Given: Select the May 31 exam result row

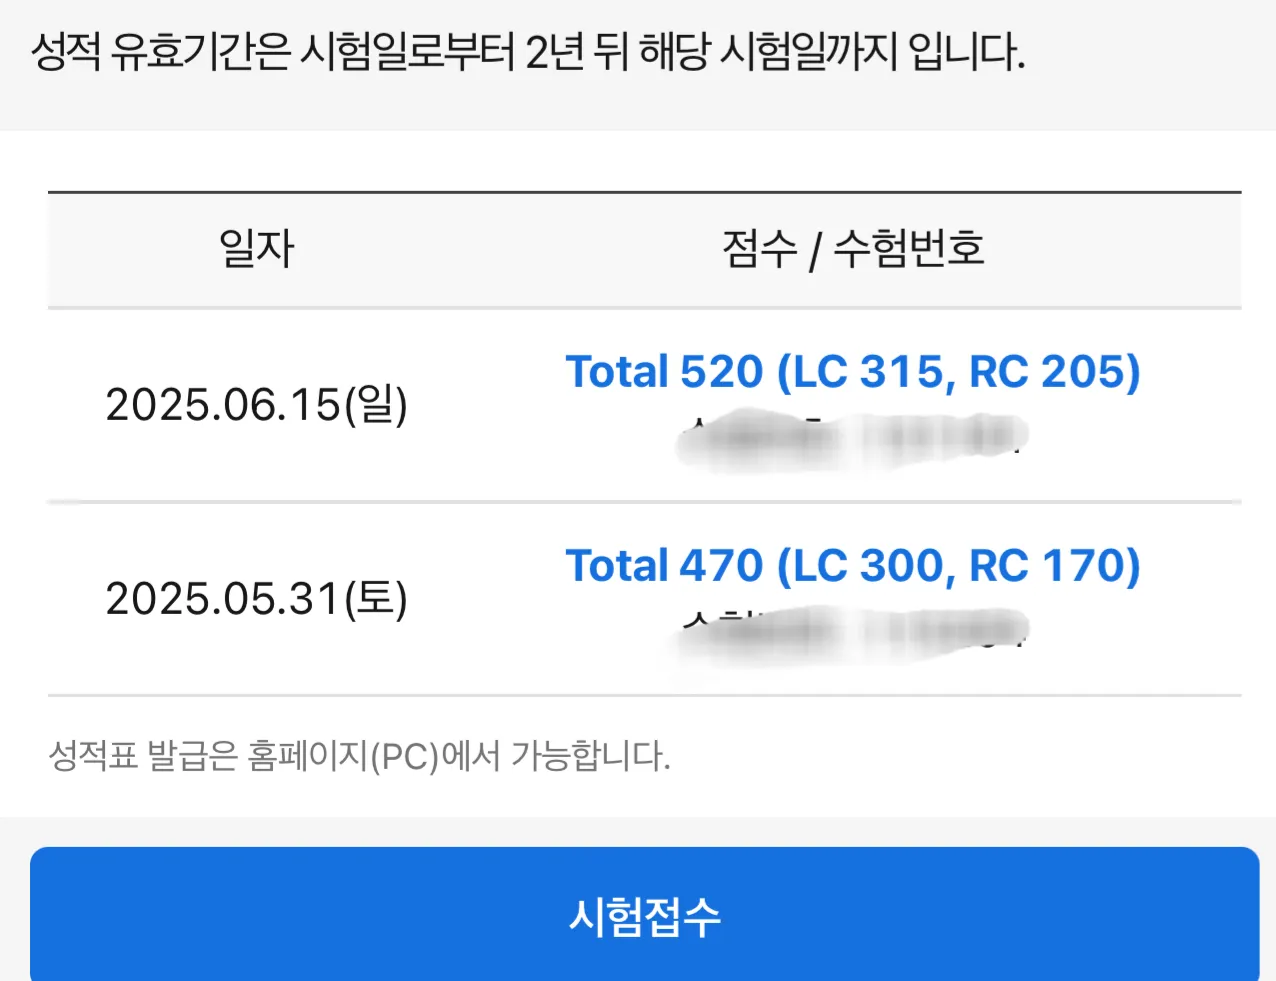Looking at the screenshot, I should [x=638, y=601].
